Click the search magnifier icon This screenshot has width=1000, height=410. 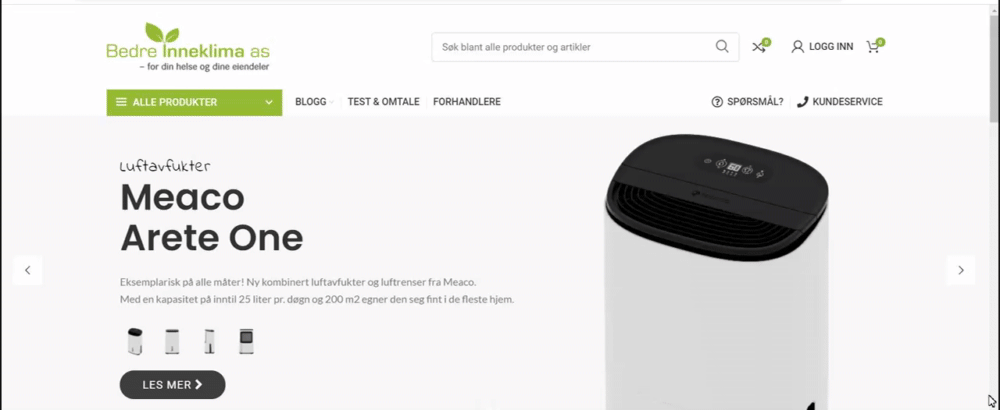coord(722,47)
